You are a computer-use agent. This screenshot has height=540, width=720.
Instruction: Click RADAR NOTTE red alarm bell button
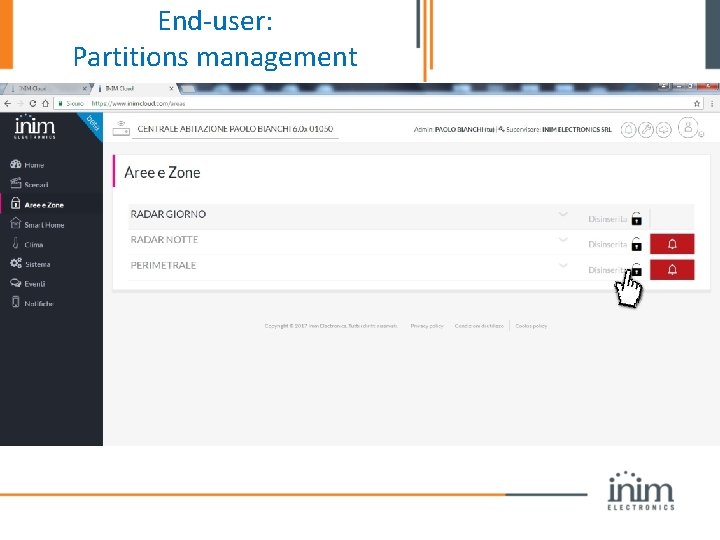pos(672,244)
